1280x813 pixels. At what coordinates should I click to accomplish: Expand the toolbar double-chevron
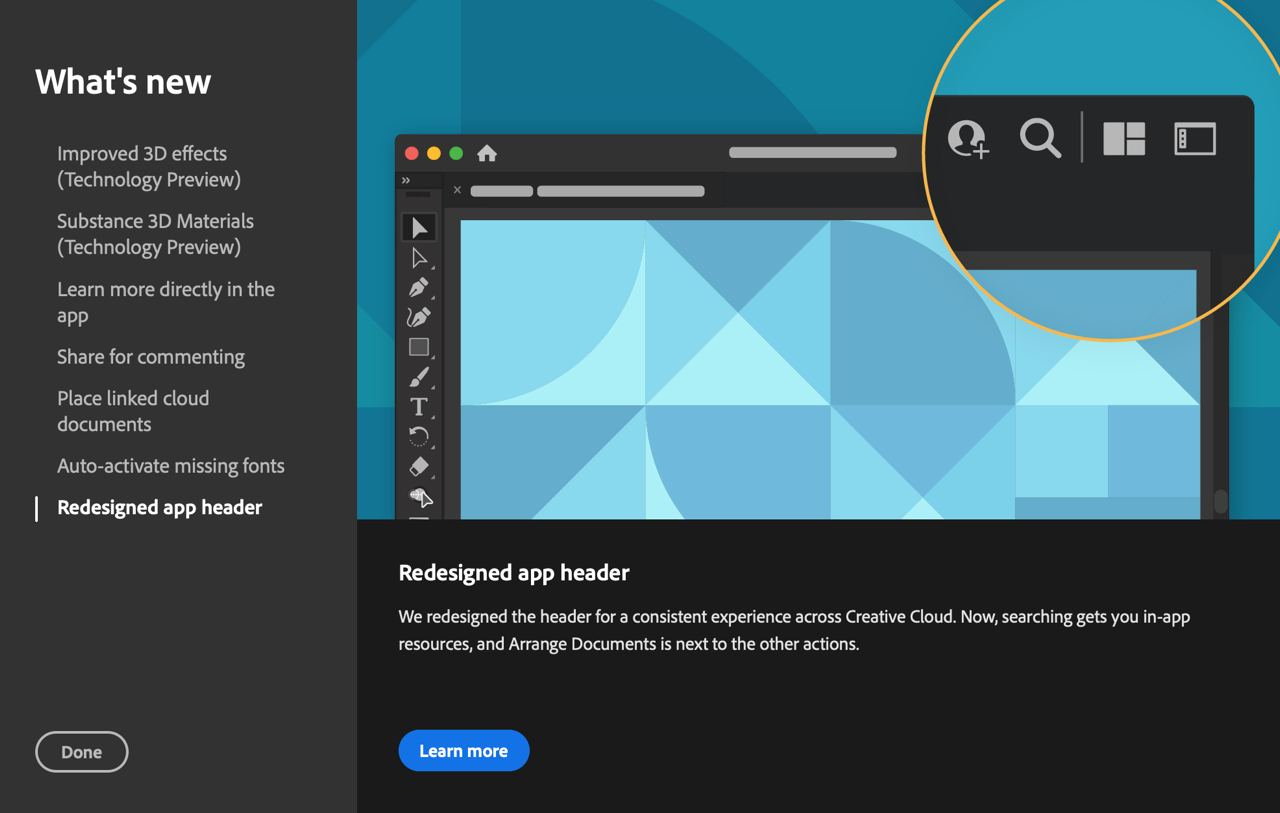[x=406, y=181]
